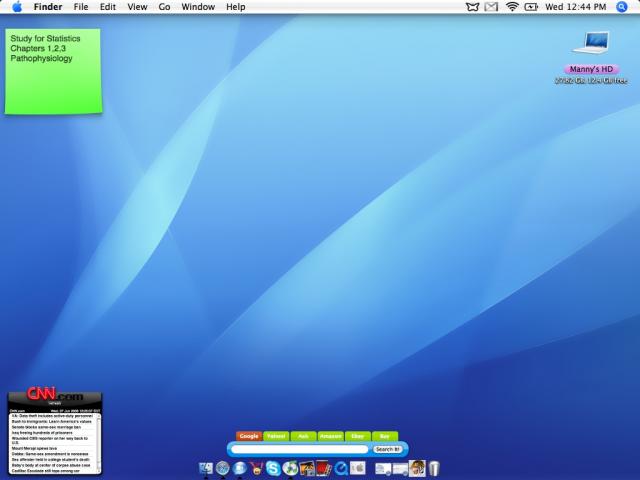Click the search widget text field

(300, 449)
